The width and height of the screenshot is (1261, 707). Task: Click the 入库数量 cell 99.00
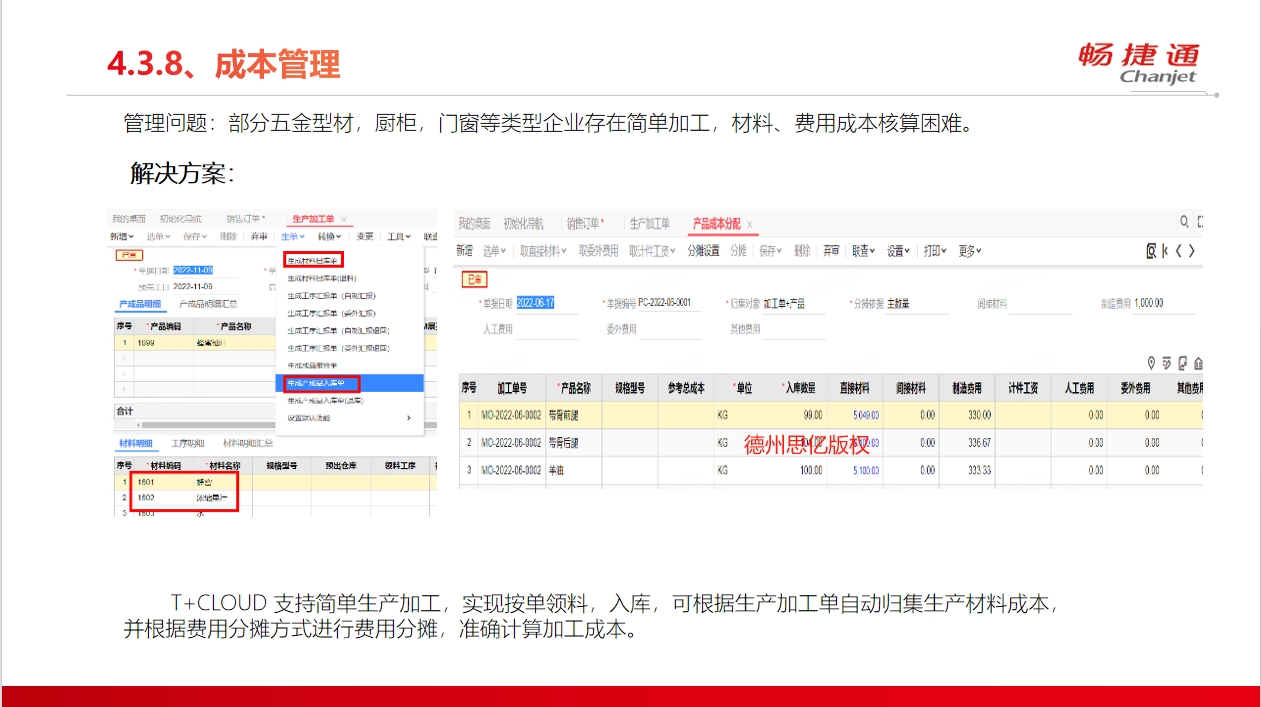(x=798, y=415)
